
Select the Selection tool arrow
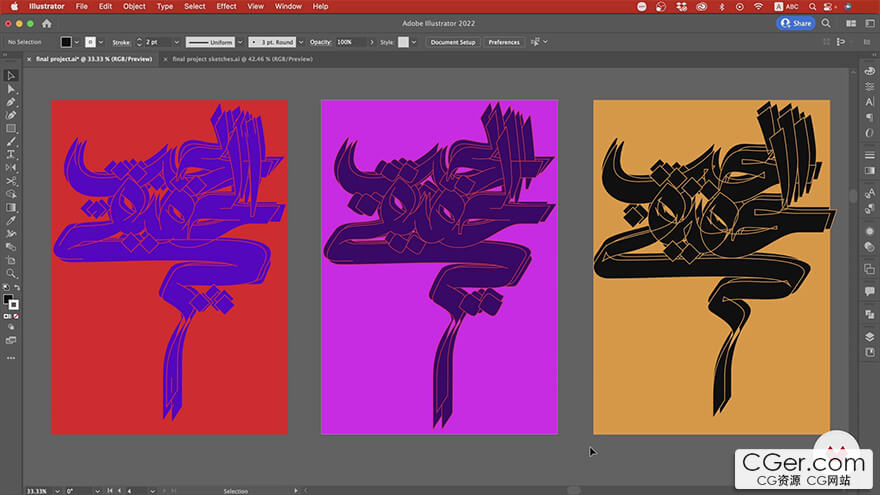coord(11,75)
